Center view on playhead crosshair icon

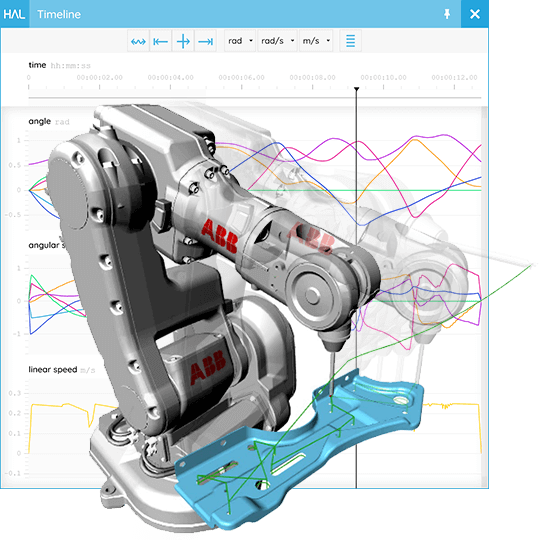(x=183, y=41)
